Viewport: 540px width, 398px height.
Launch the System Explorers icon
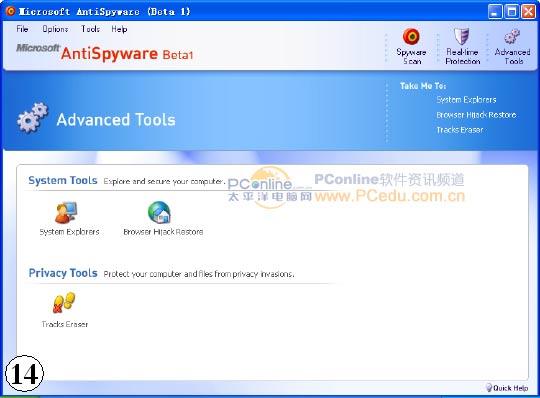[x=66, y=212]
